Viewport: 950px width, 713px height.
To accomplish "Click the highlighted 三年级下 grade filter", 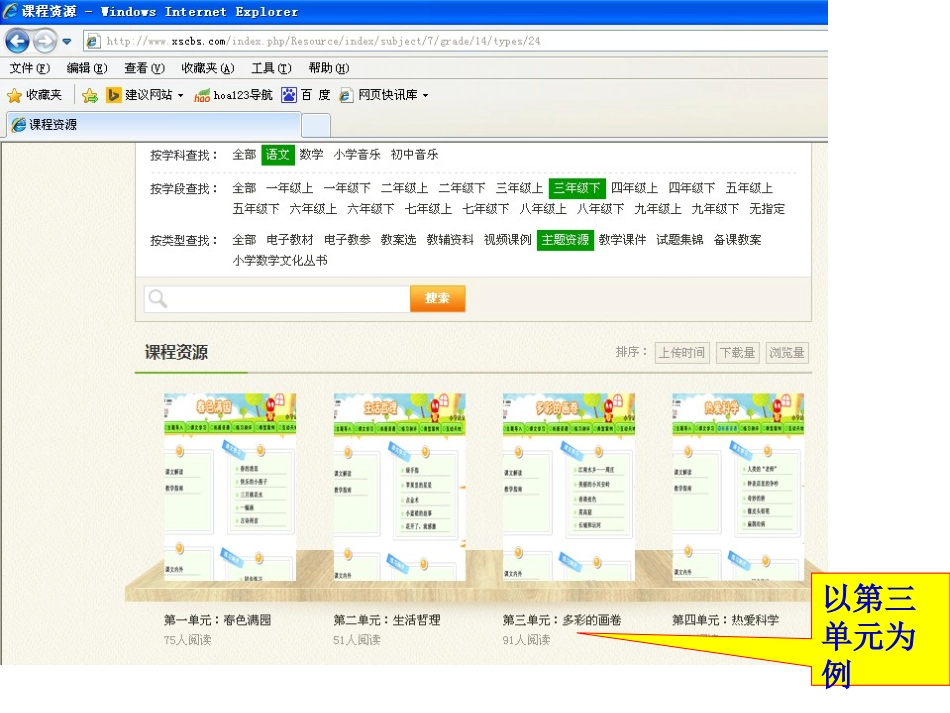I will coord(577,188).
